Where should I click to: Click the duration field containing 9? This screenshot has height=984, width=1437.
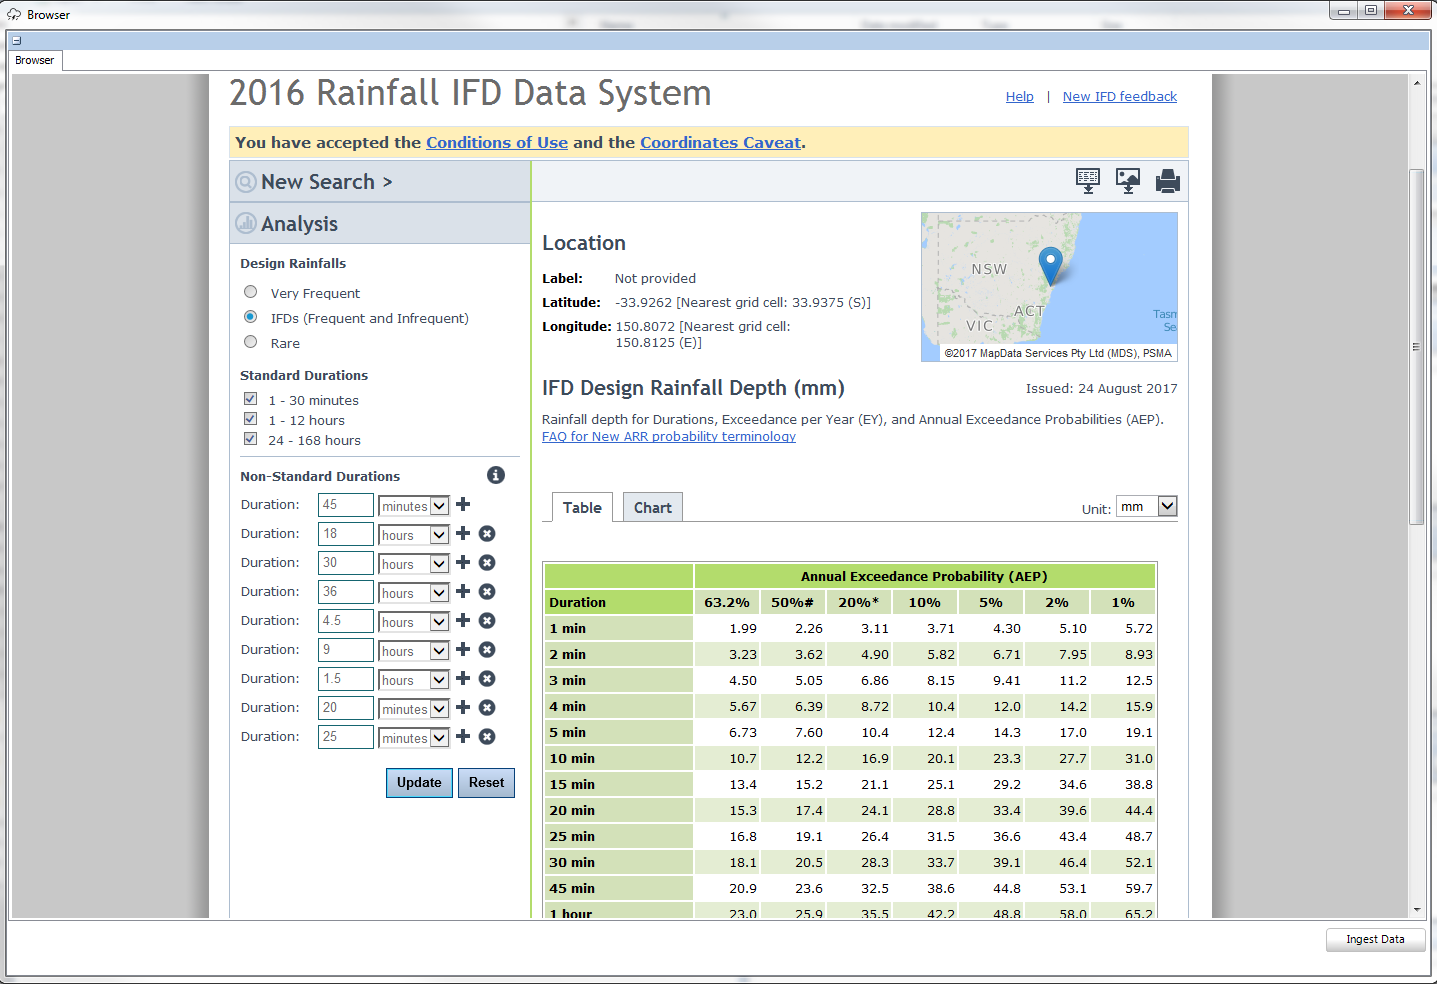tap(345, 650)
